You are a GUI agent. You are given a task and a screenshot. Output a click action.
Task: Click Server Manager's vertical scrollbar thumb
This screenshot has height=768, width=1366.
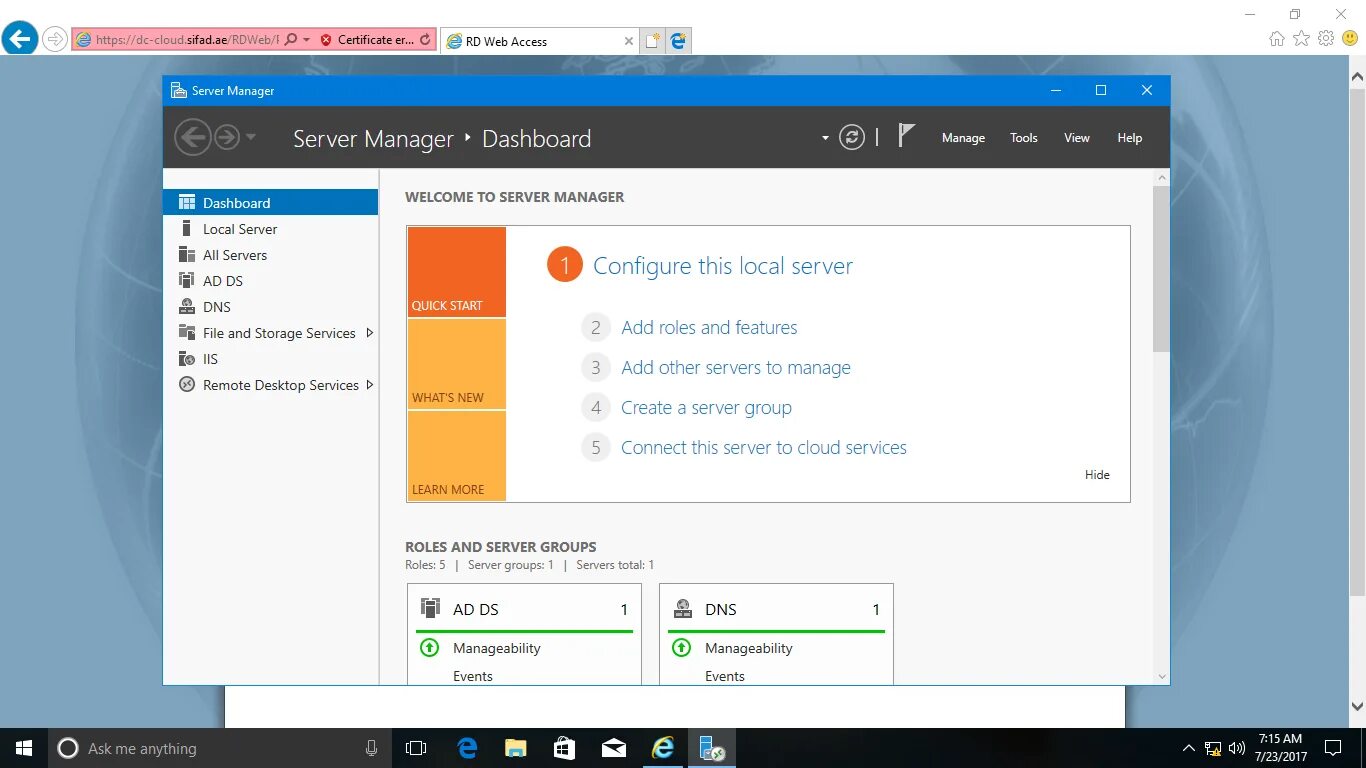pos(1161,268)
